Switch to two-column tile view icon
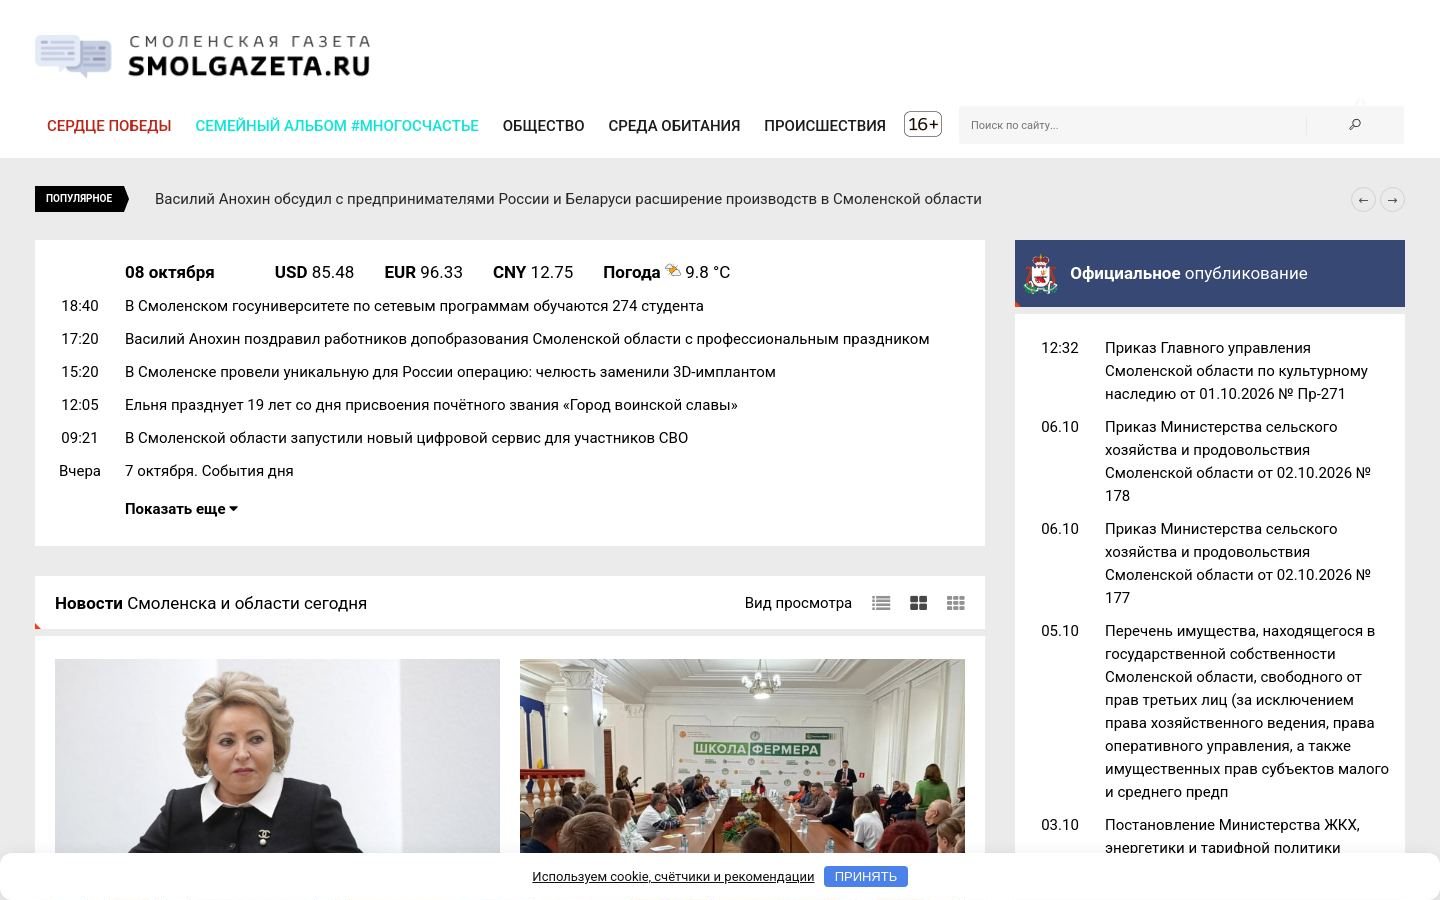Screen dimensions: 1440x900 point(918,603)
